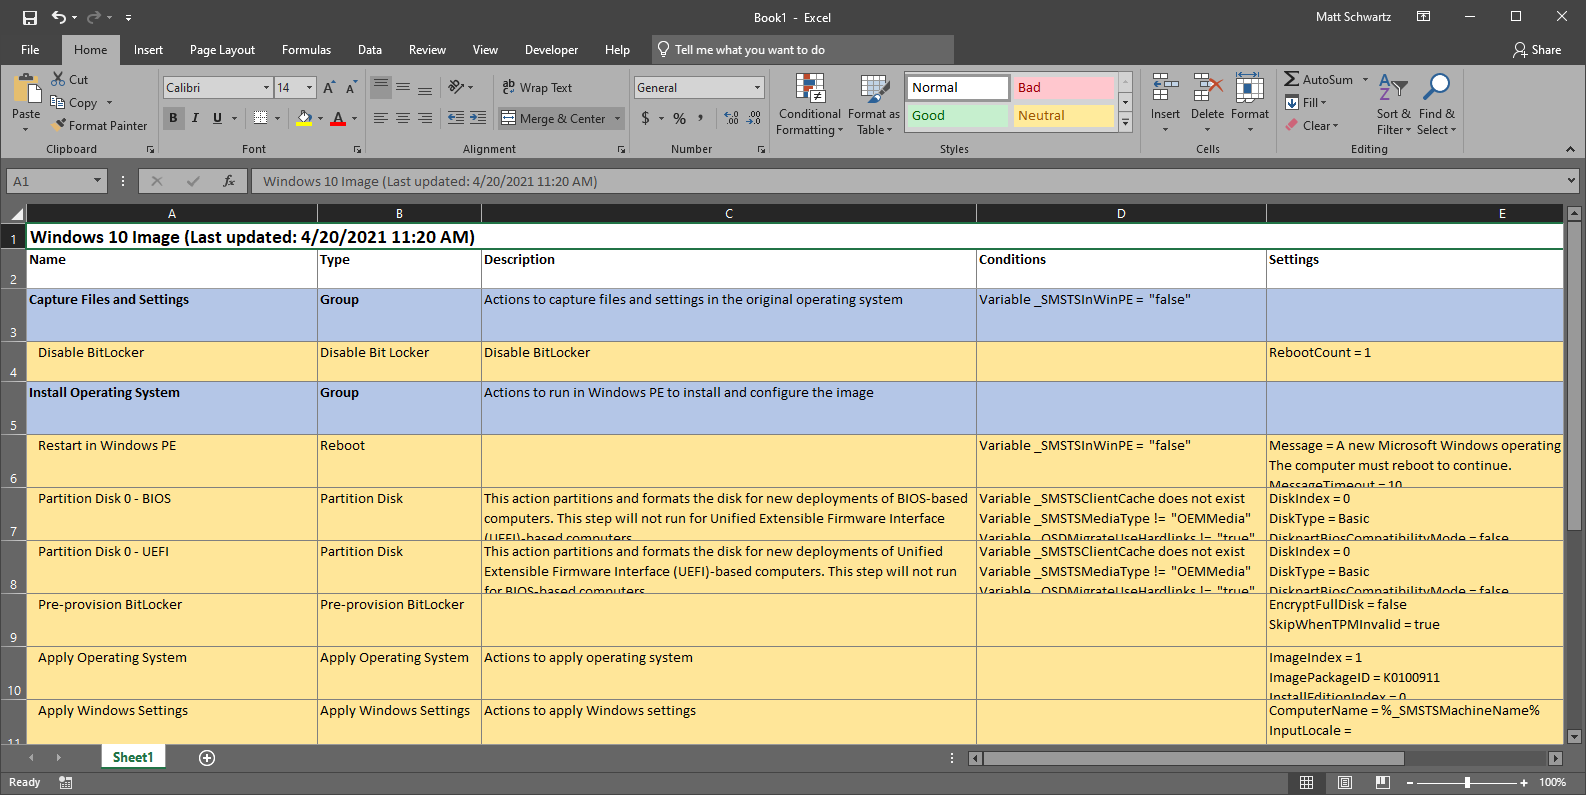The width and height of the screenshot is (1586, 795).
Task: Click the Cut scissors command
Action: point(70,79)
